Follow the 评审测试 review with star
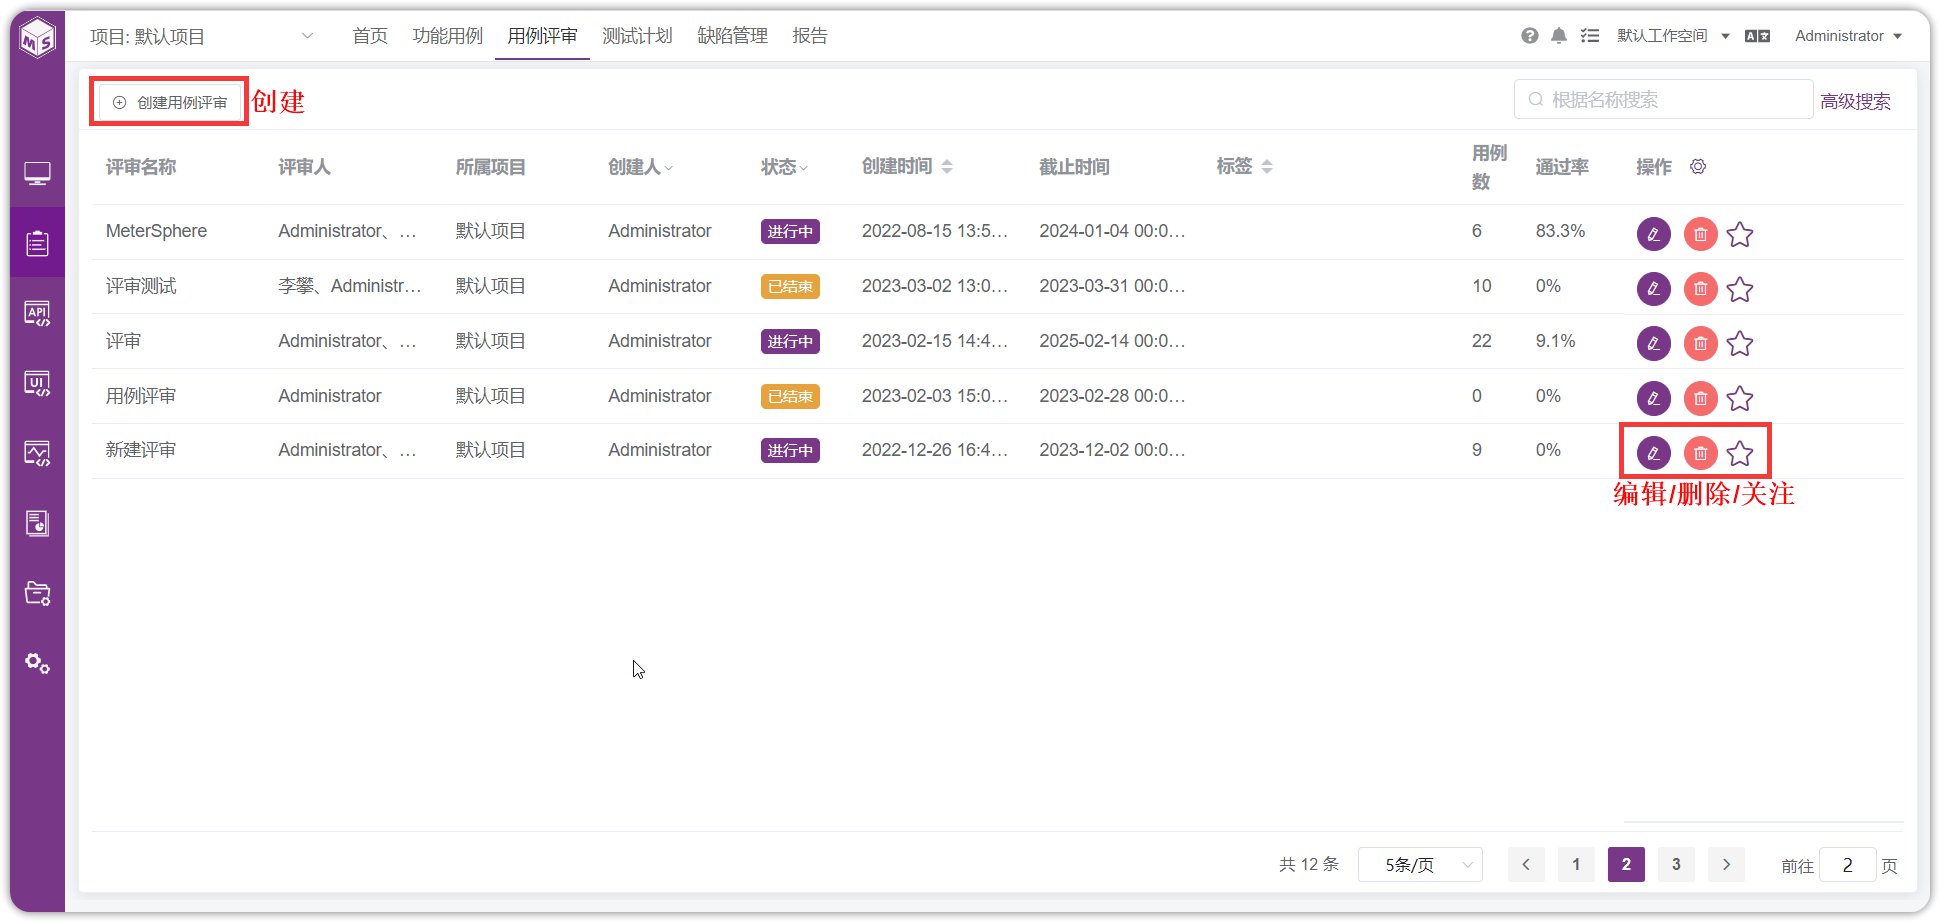The height and width of the screenshot is (922, 1940). 1740,290
